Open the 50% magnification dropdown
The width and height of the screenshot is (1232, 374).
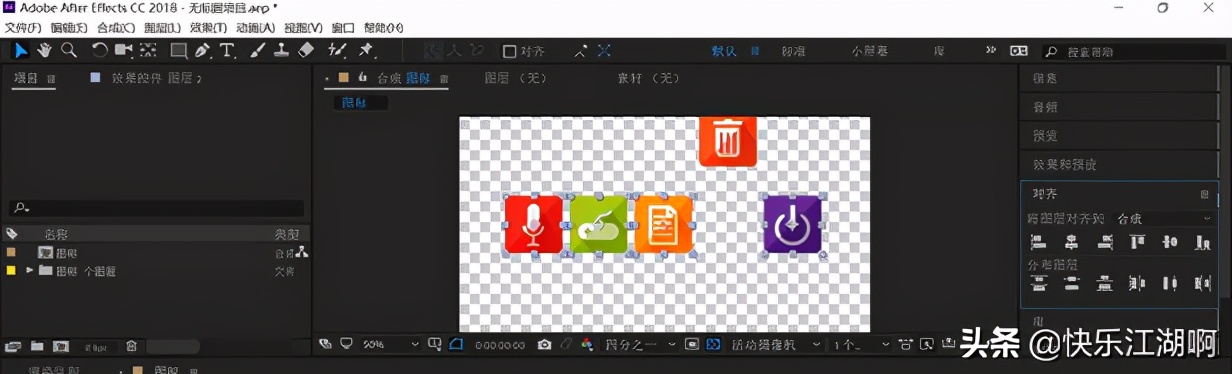pyautogui.click(x=391, y=344)
